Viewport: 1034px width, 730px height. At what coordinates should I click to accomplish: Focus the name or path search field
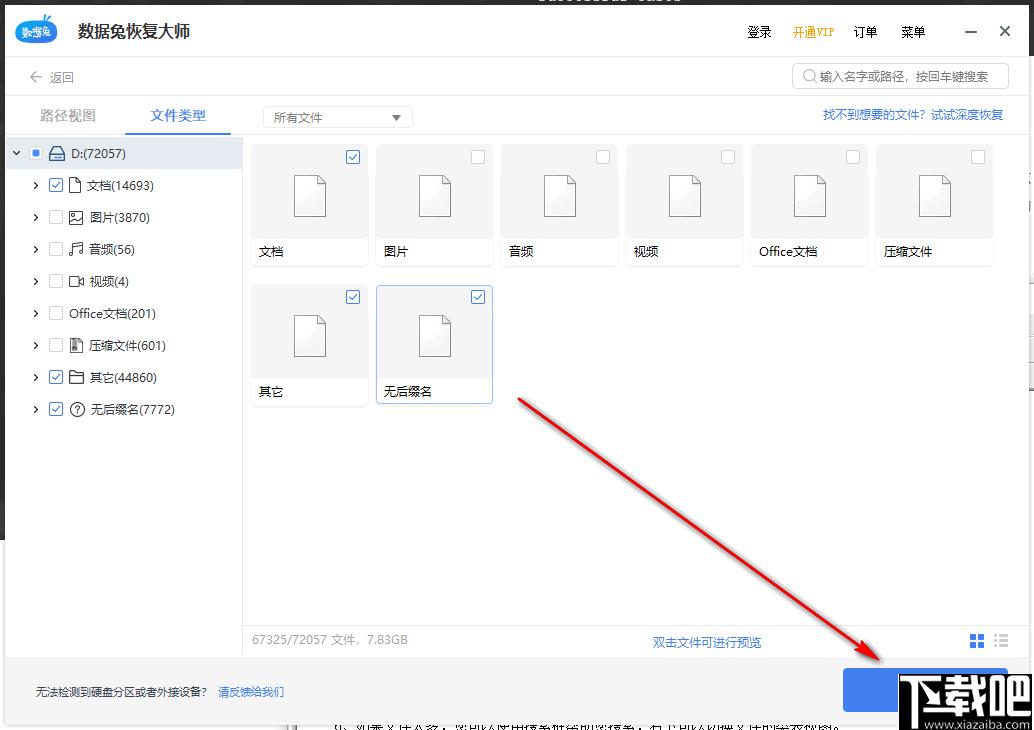pyautogui.click(x=900, y=76)
